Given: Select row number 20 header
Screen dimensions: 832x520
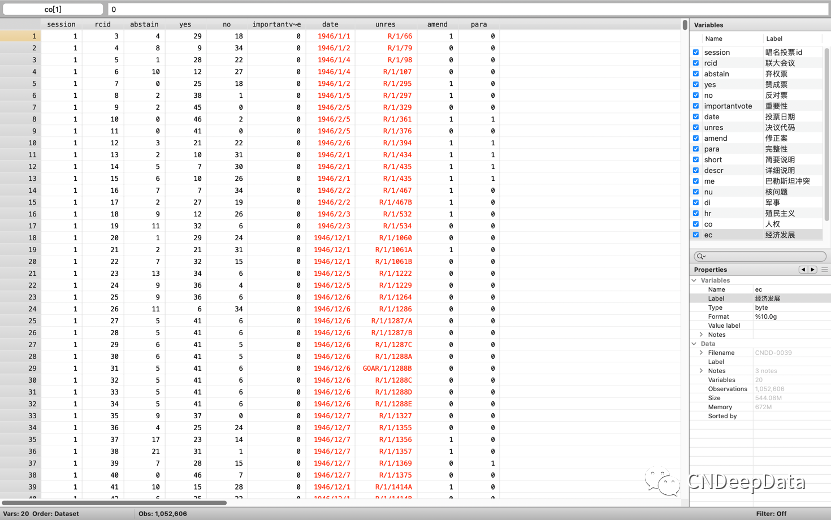Looking at the screenshot, I should (20, 262).
